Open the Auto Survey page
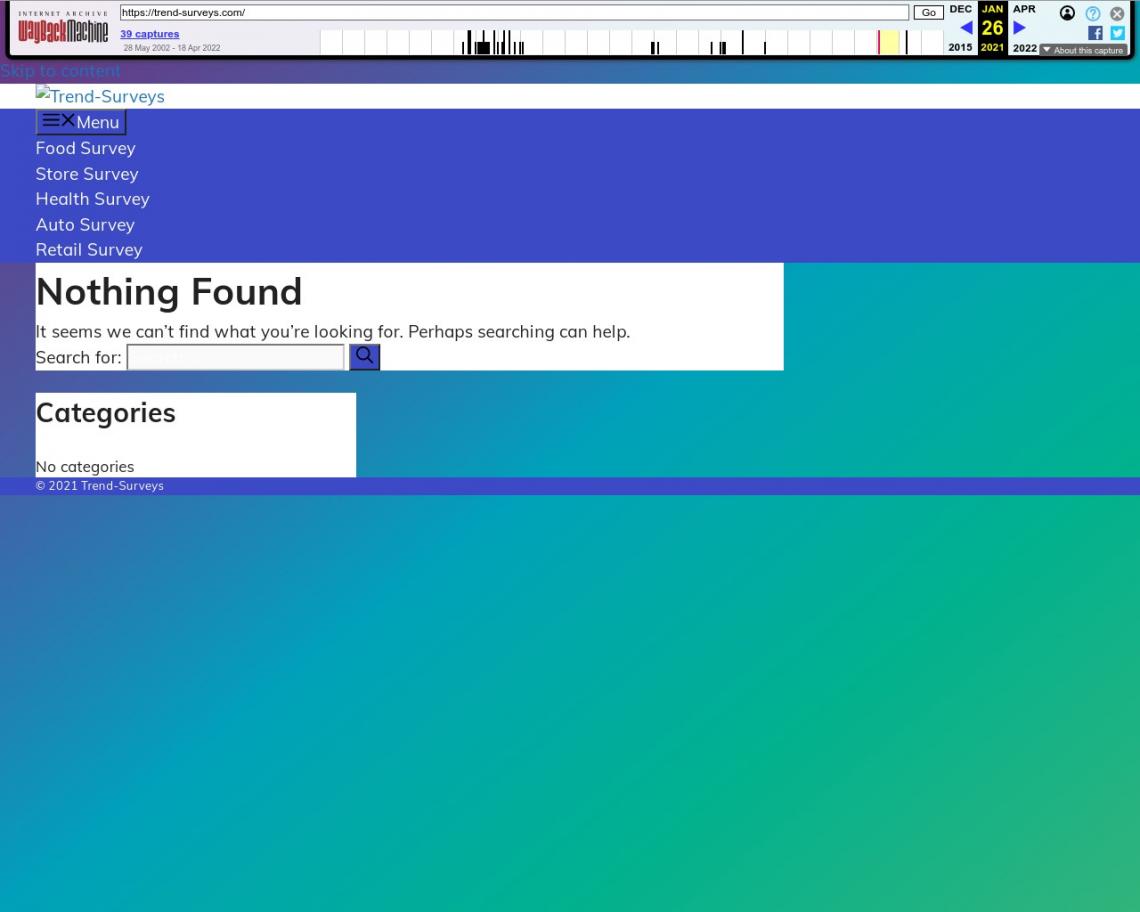 tap(85, 225)
